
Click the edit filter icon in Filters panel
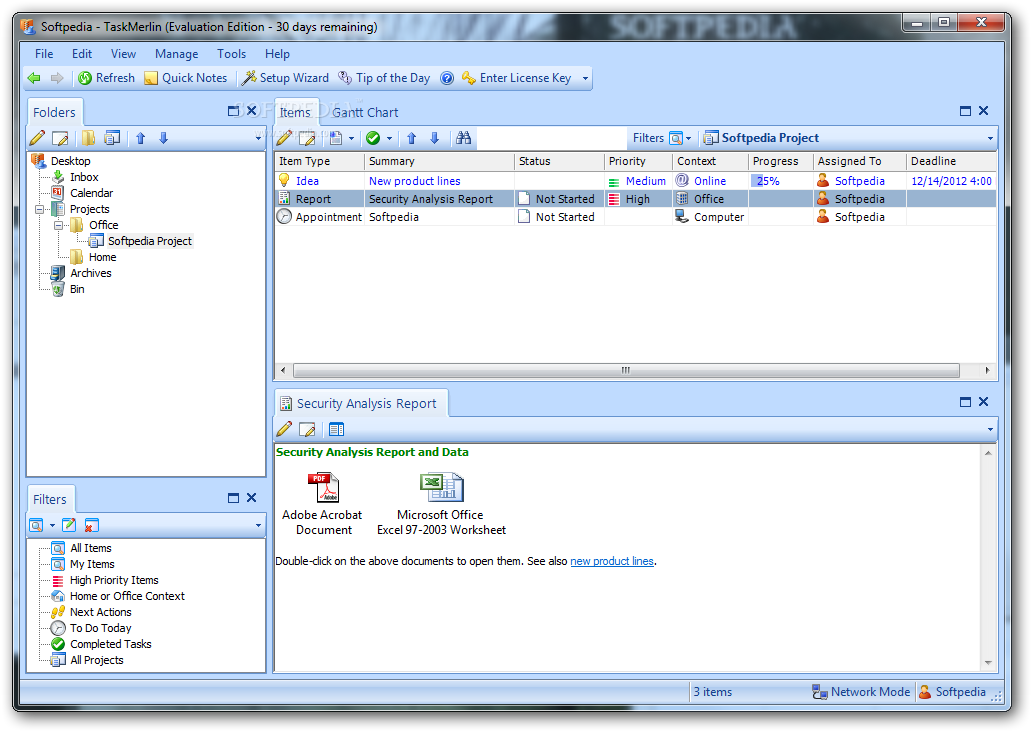coord(68,525)
